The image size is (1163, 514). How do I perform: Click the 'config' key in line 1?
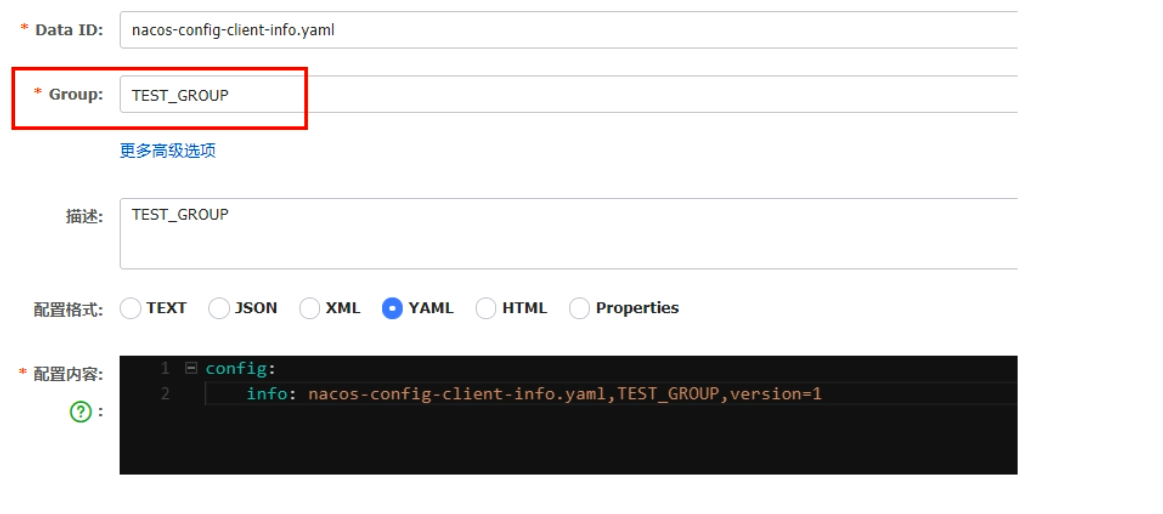pyautogui.click(x=235, y=369)
